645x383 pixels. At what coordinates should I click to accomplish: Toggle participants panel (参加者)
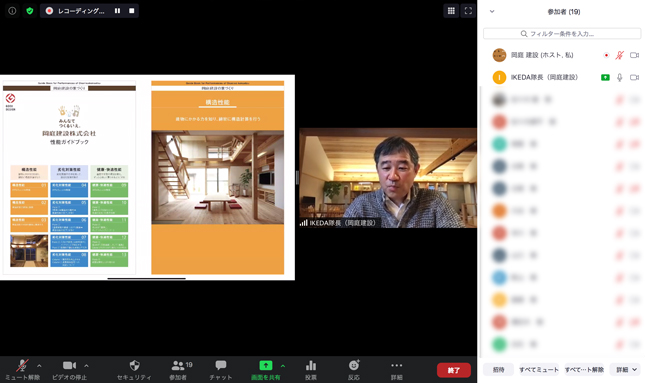(x=179, y=370)
